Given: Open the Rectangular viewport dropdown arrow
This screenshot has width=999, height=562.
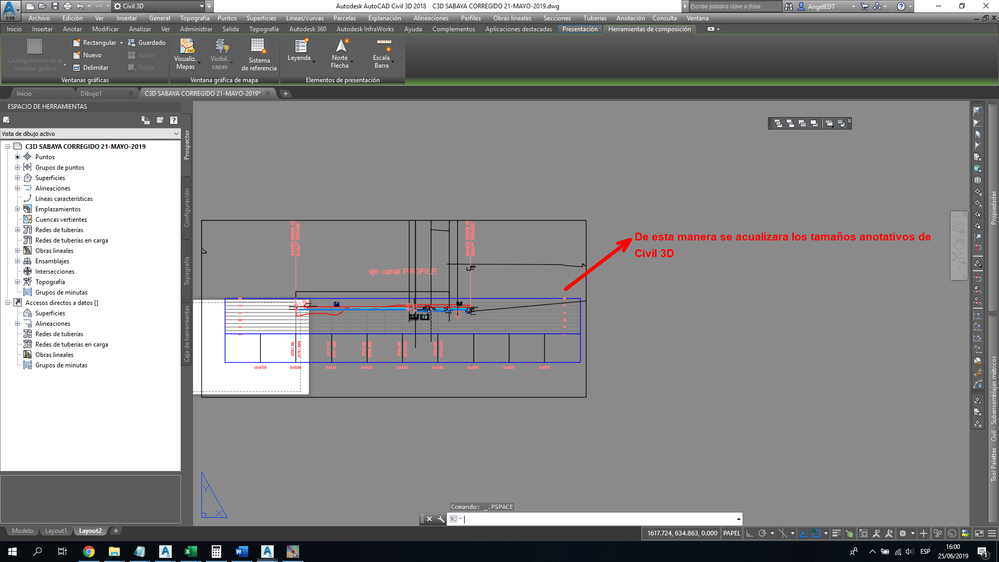Looking at the screenshot, I should [121, 43].
